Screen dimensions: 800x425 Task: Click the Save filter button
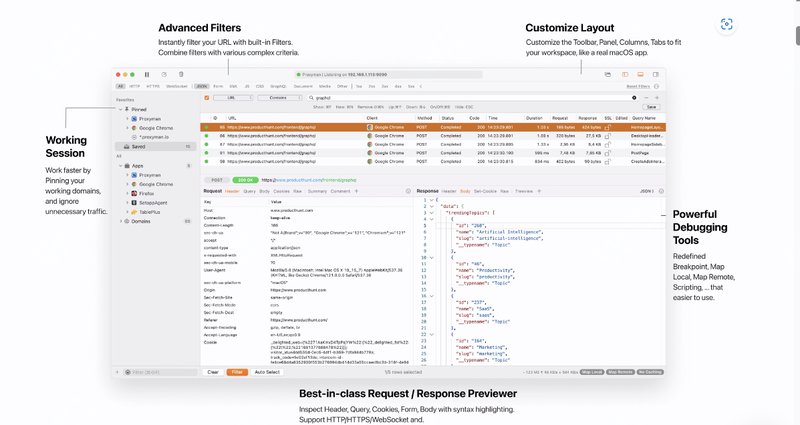point(652,106)
